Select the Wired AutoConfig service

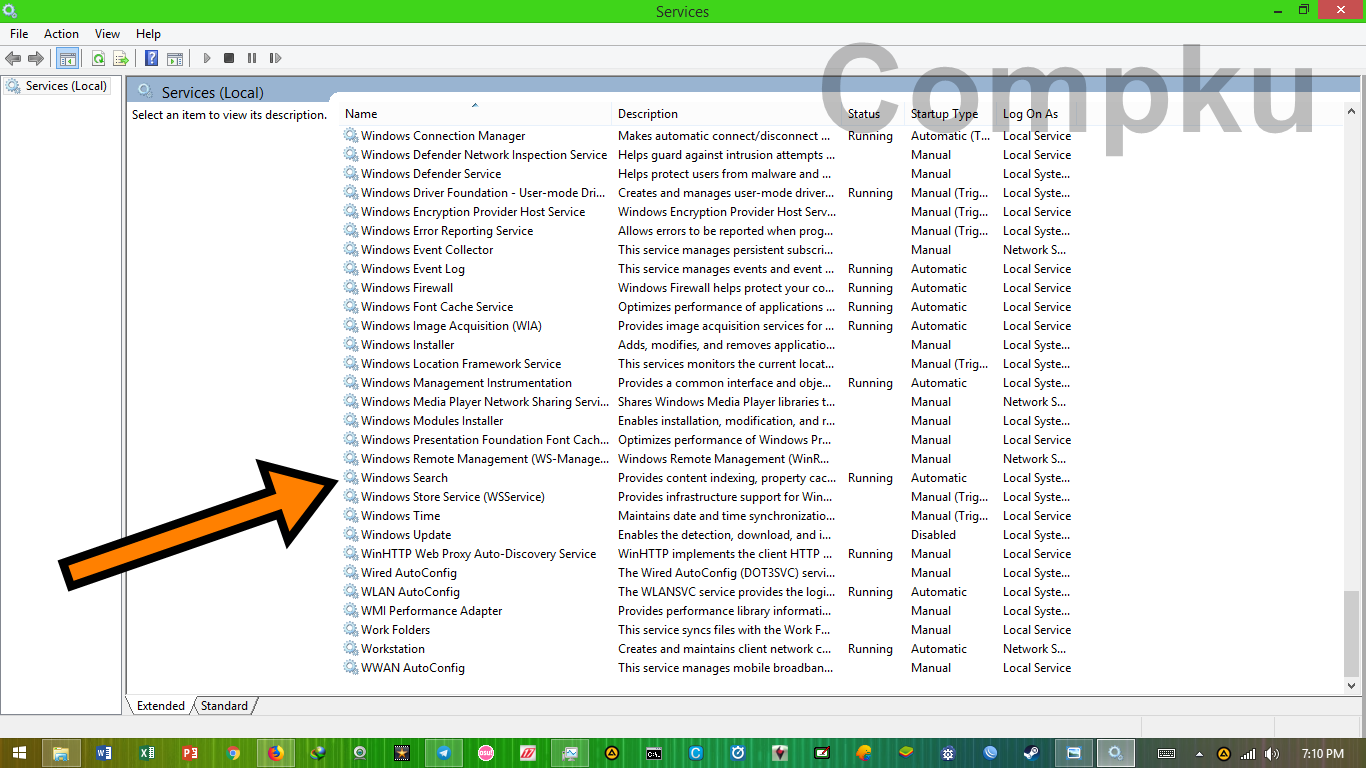[x=409, y=573]
